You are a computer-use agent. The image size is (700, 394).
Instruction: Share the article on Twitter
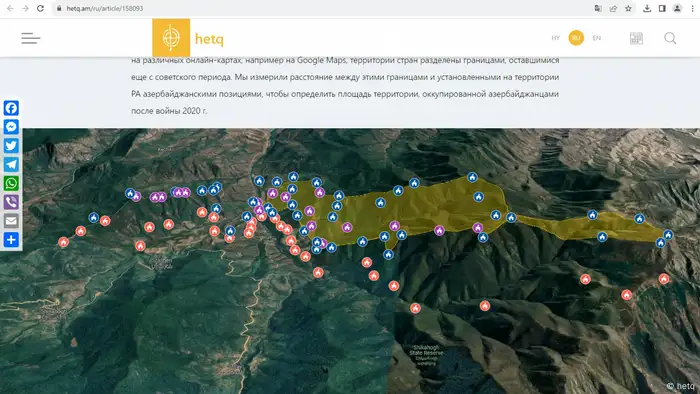pyautogui.click(x=11, y=145)
